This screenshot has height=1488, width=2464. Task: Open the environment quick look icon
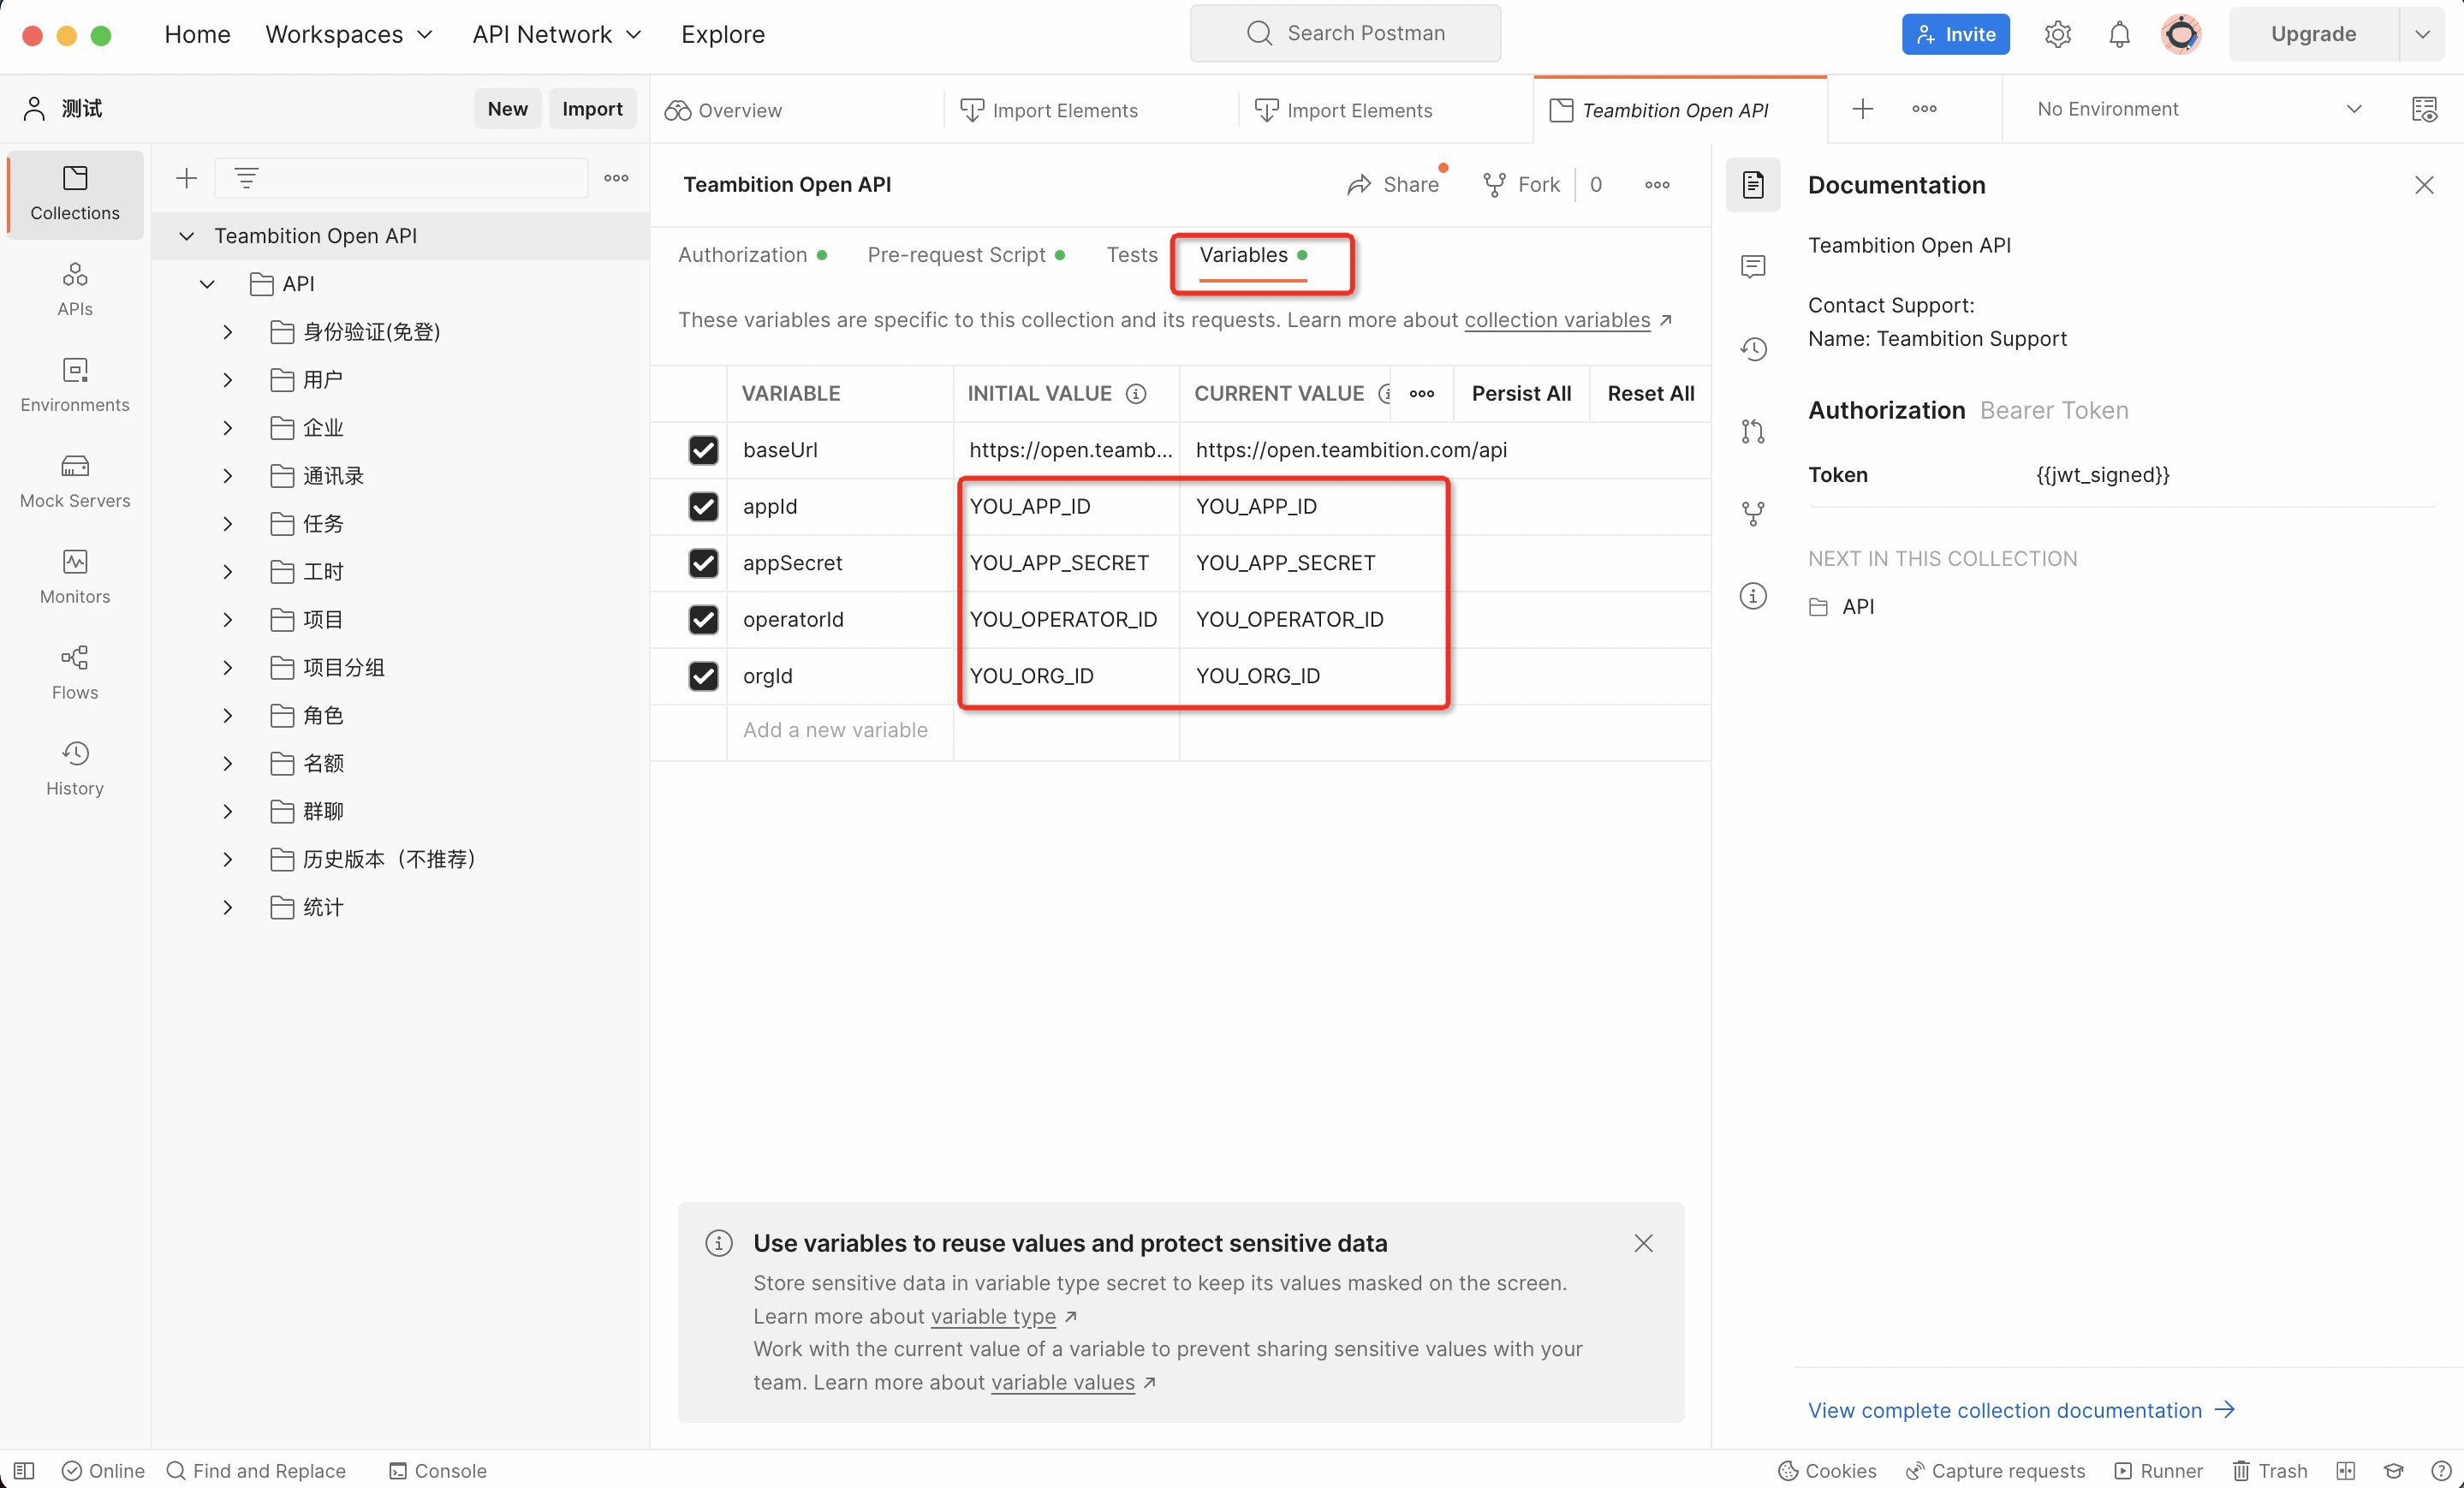2424,109
